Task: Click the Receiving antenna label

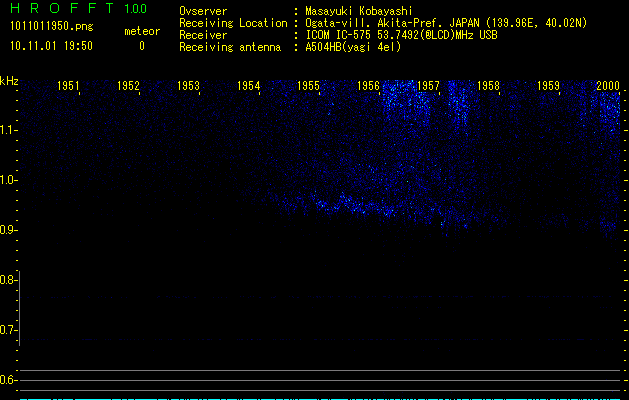Action: tap(230, 47)
